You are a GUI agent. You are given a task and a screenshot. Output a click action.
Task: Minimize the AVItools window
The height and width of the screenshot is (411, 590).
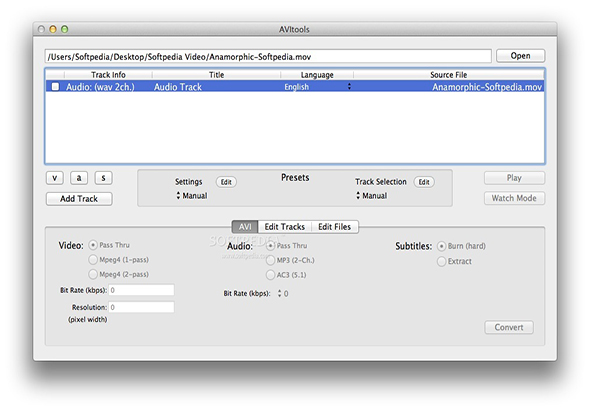coord(53,29)
